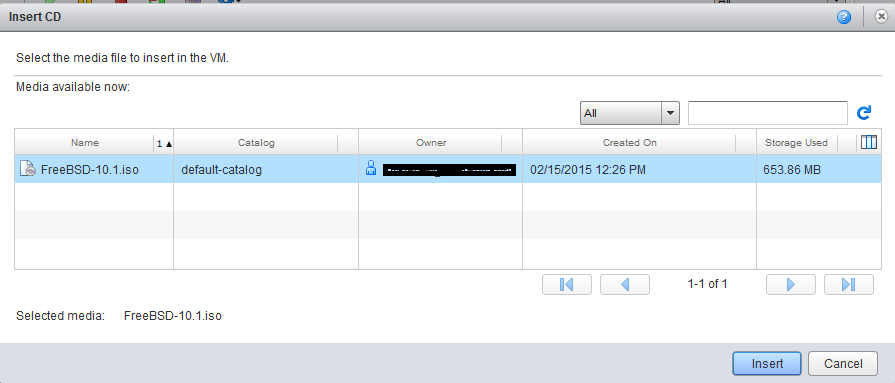
Task: Refresh the media list
Action: tap(864, 113)
